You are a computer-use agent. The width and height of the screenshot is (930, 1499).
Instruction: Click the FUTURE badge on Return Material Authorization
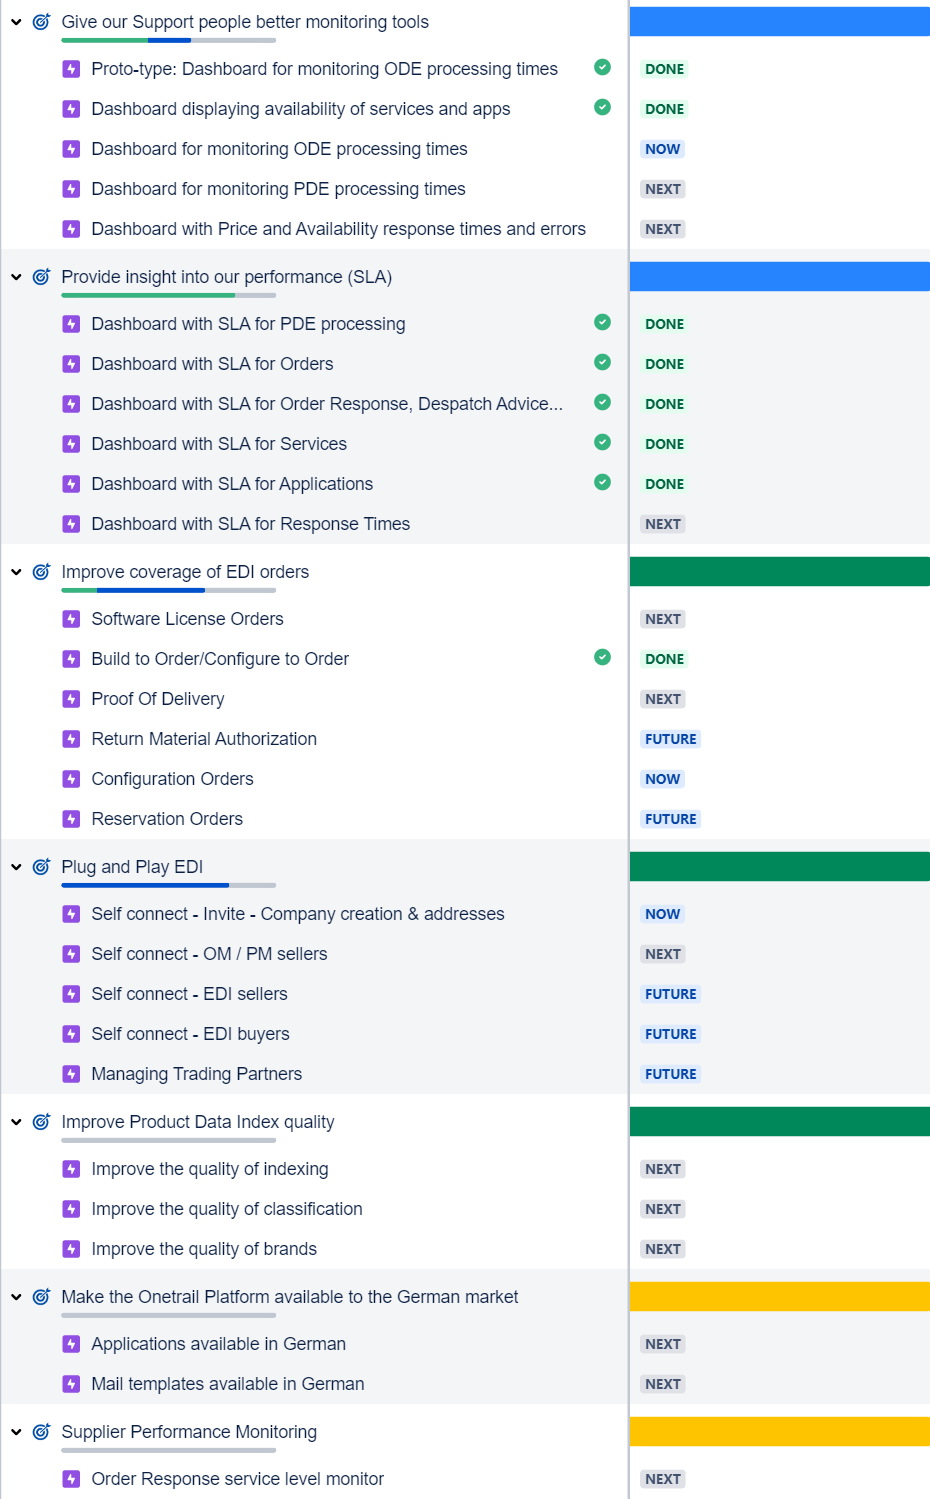pos(670,739)
